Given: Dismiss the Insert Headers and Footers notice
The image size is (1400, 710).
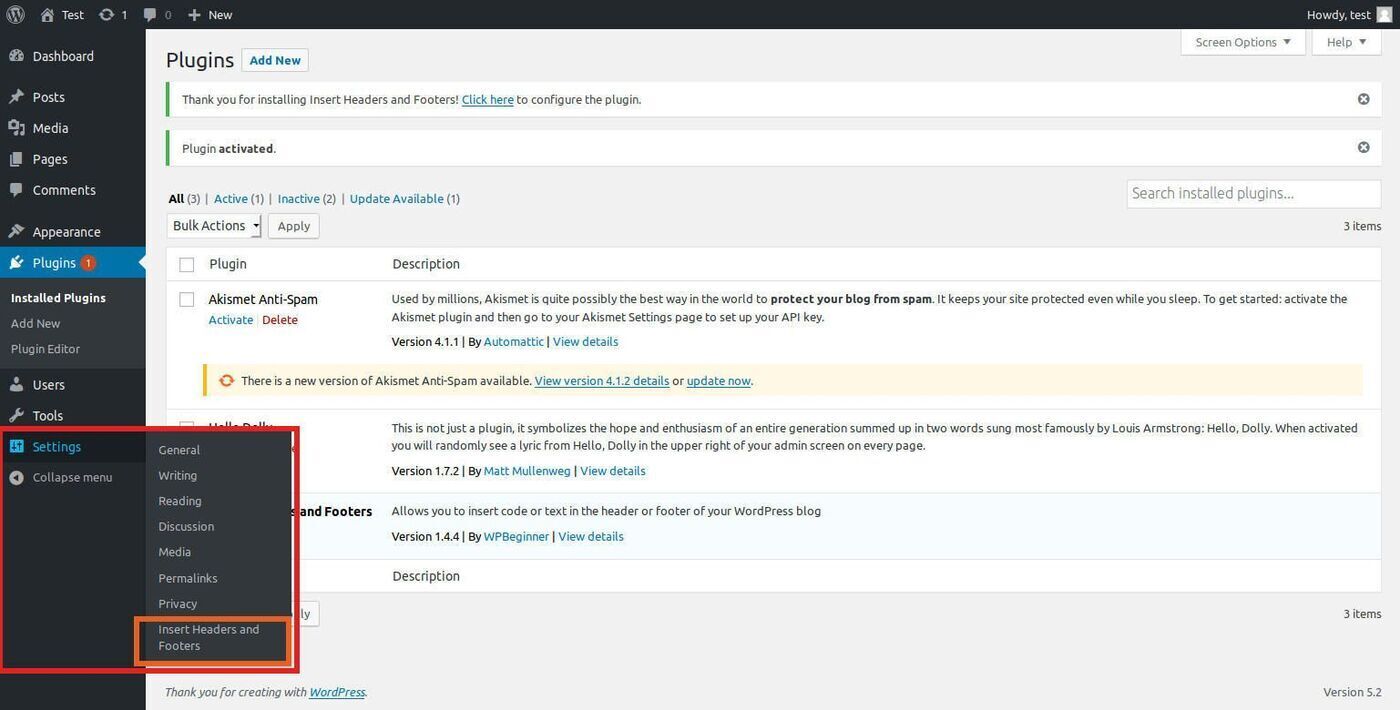Looking at the screenshot, I should pyautogui.click(x=1363, y=99).
